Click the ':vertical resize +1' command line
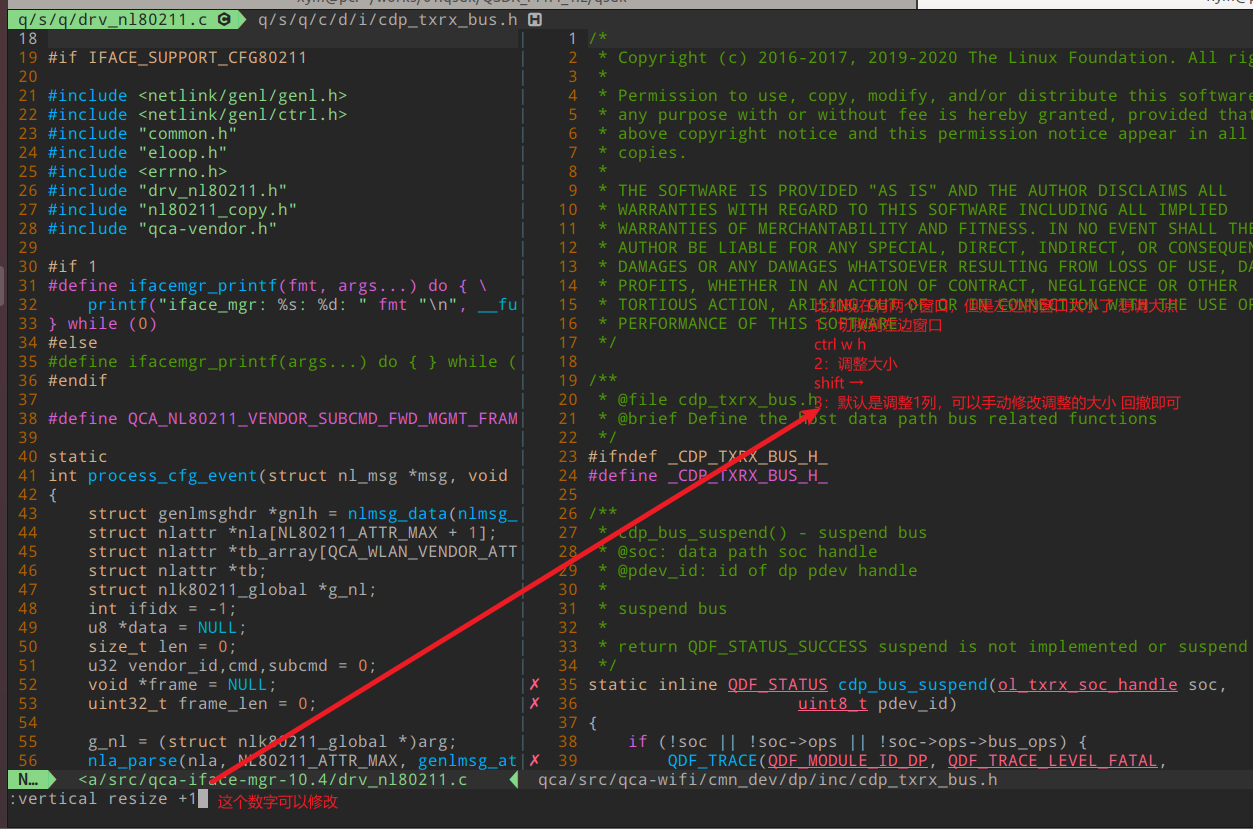 click(103, 799)
